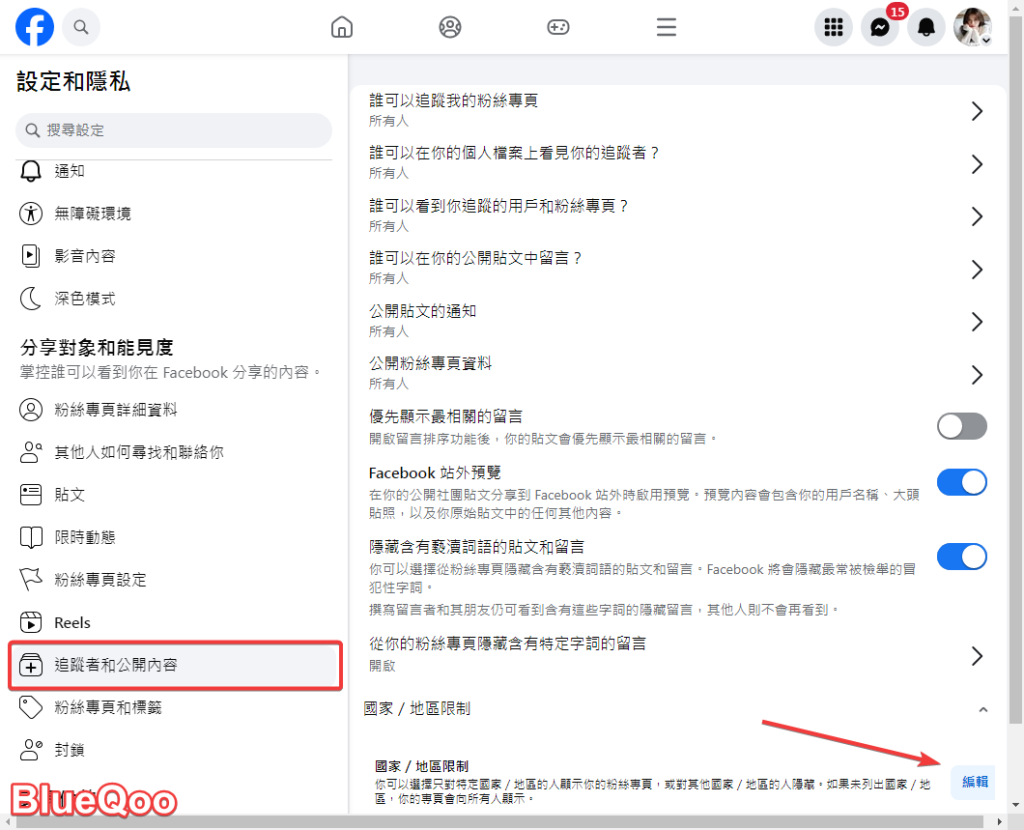Click the 搜尋設定 search field
The image size is (1024, 830).
(174, 130)
